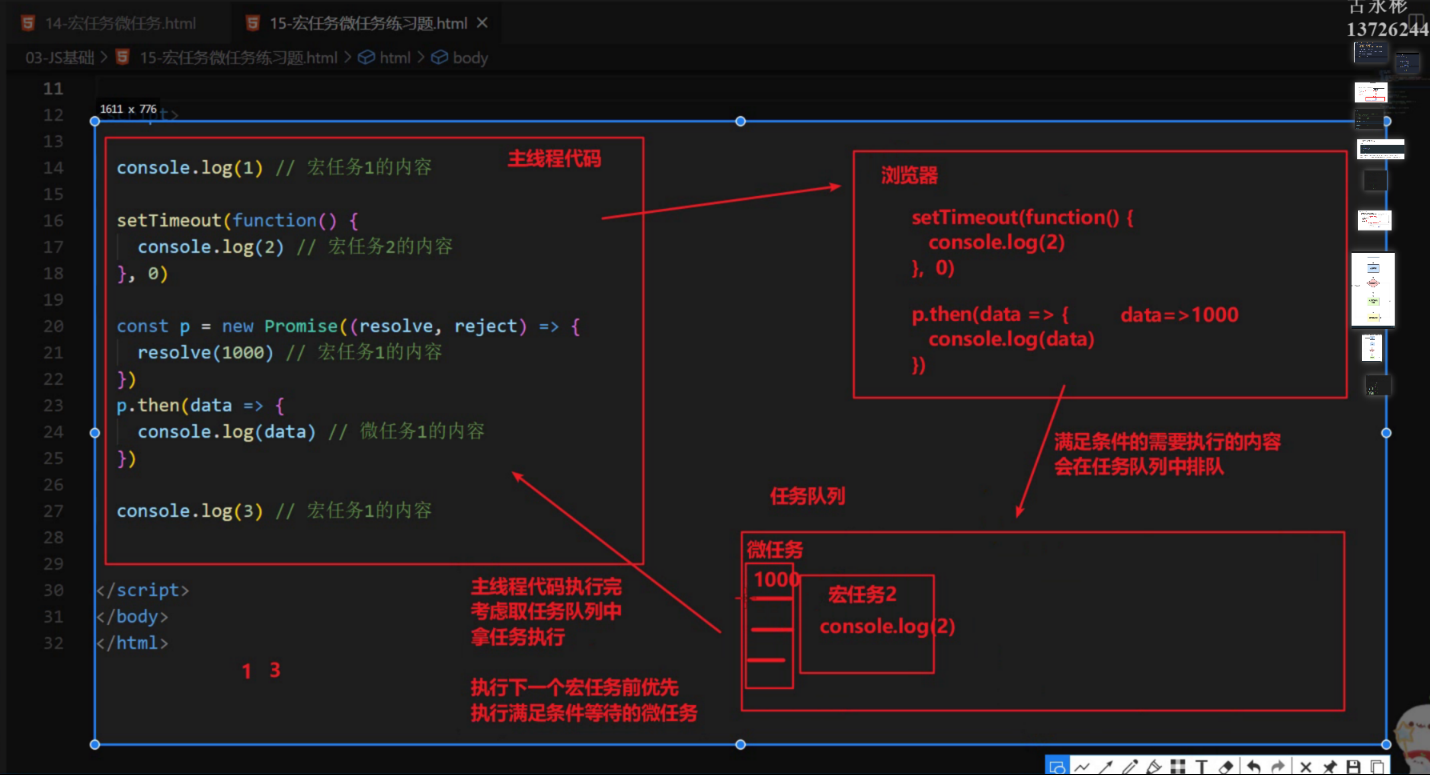Image resolution: width=1430 pixels, height=775 pixels.
Task: Click the bottom-left corner selection handle
Action: [x=95, y=744]
